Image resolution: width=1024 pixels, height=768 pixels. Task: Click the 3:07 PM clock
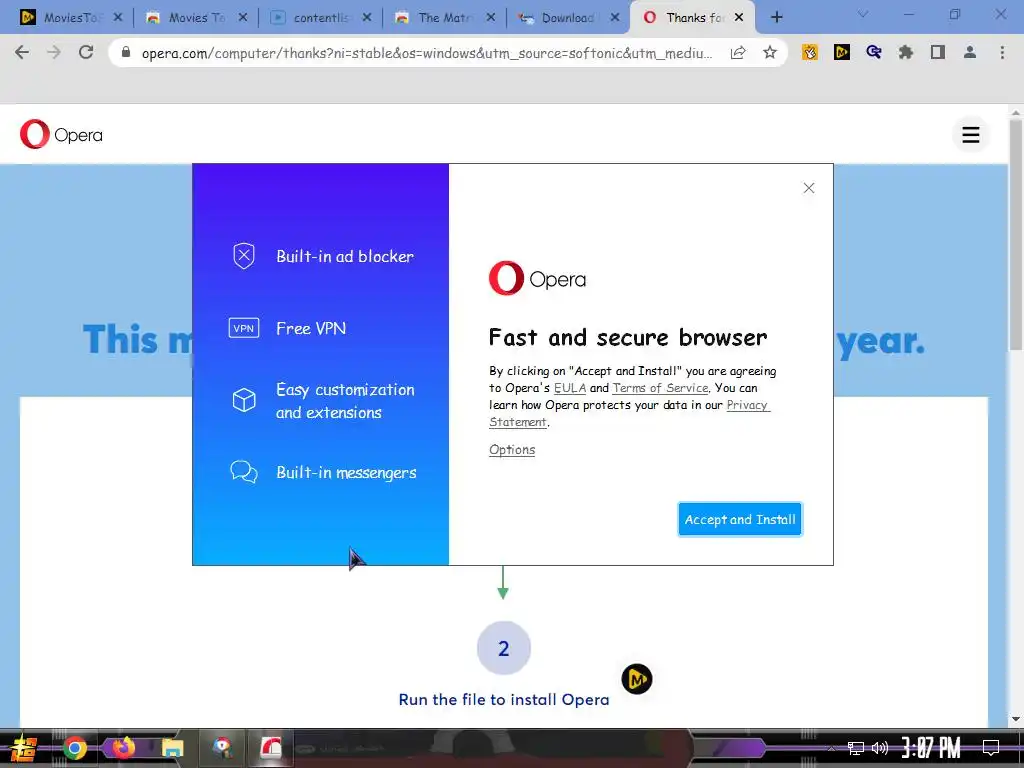click(931, 748)
